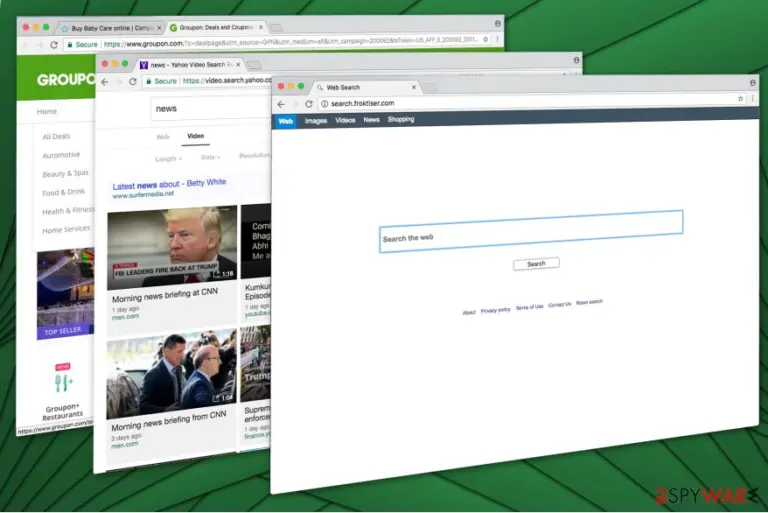Image resolution: width=768 pixels, height=513 pixels.
Task: Reload the Groupon page
Action: (x=54, y=45)
